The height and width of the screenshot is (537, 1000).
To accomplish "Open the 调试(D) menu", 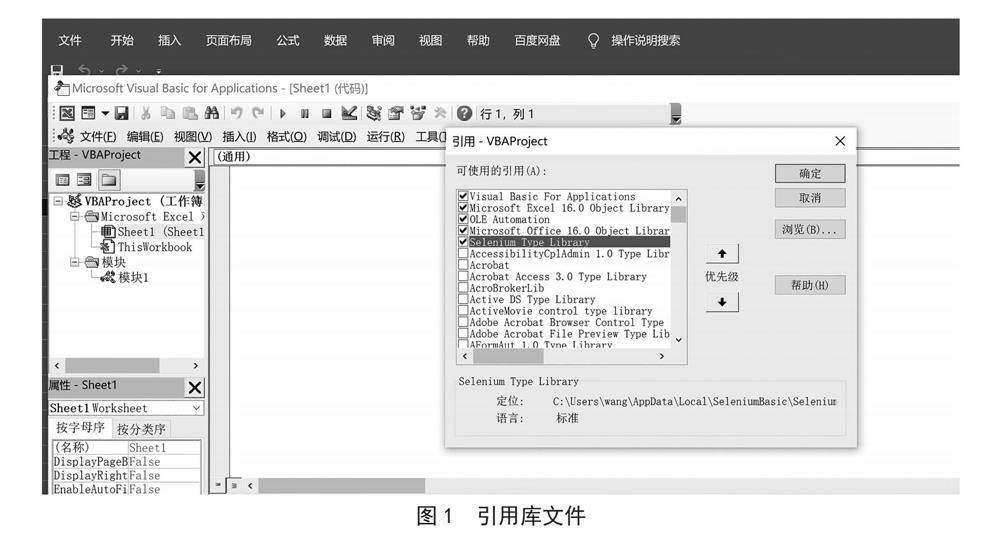I will (335, 137).
